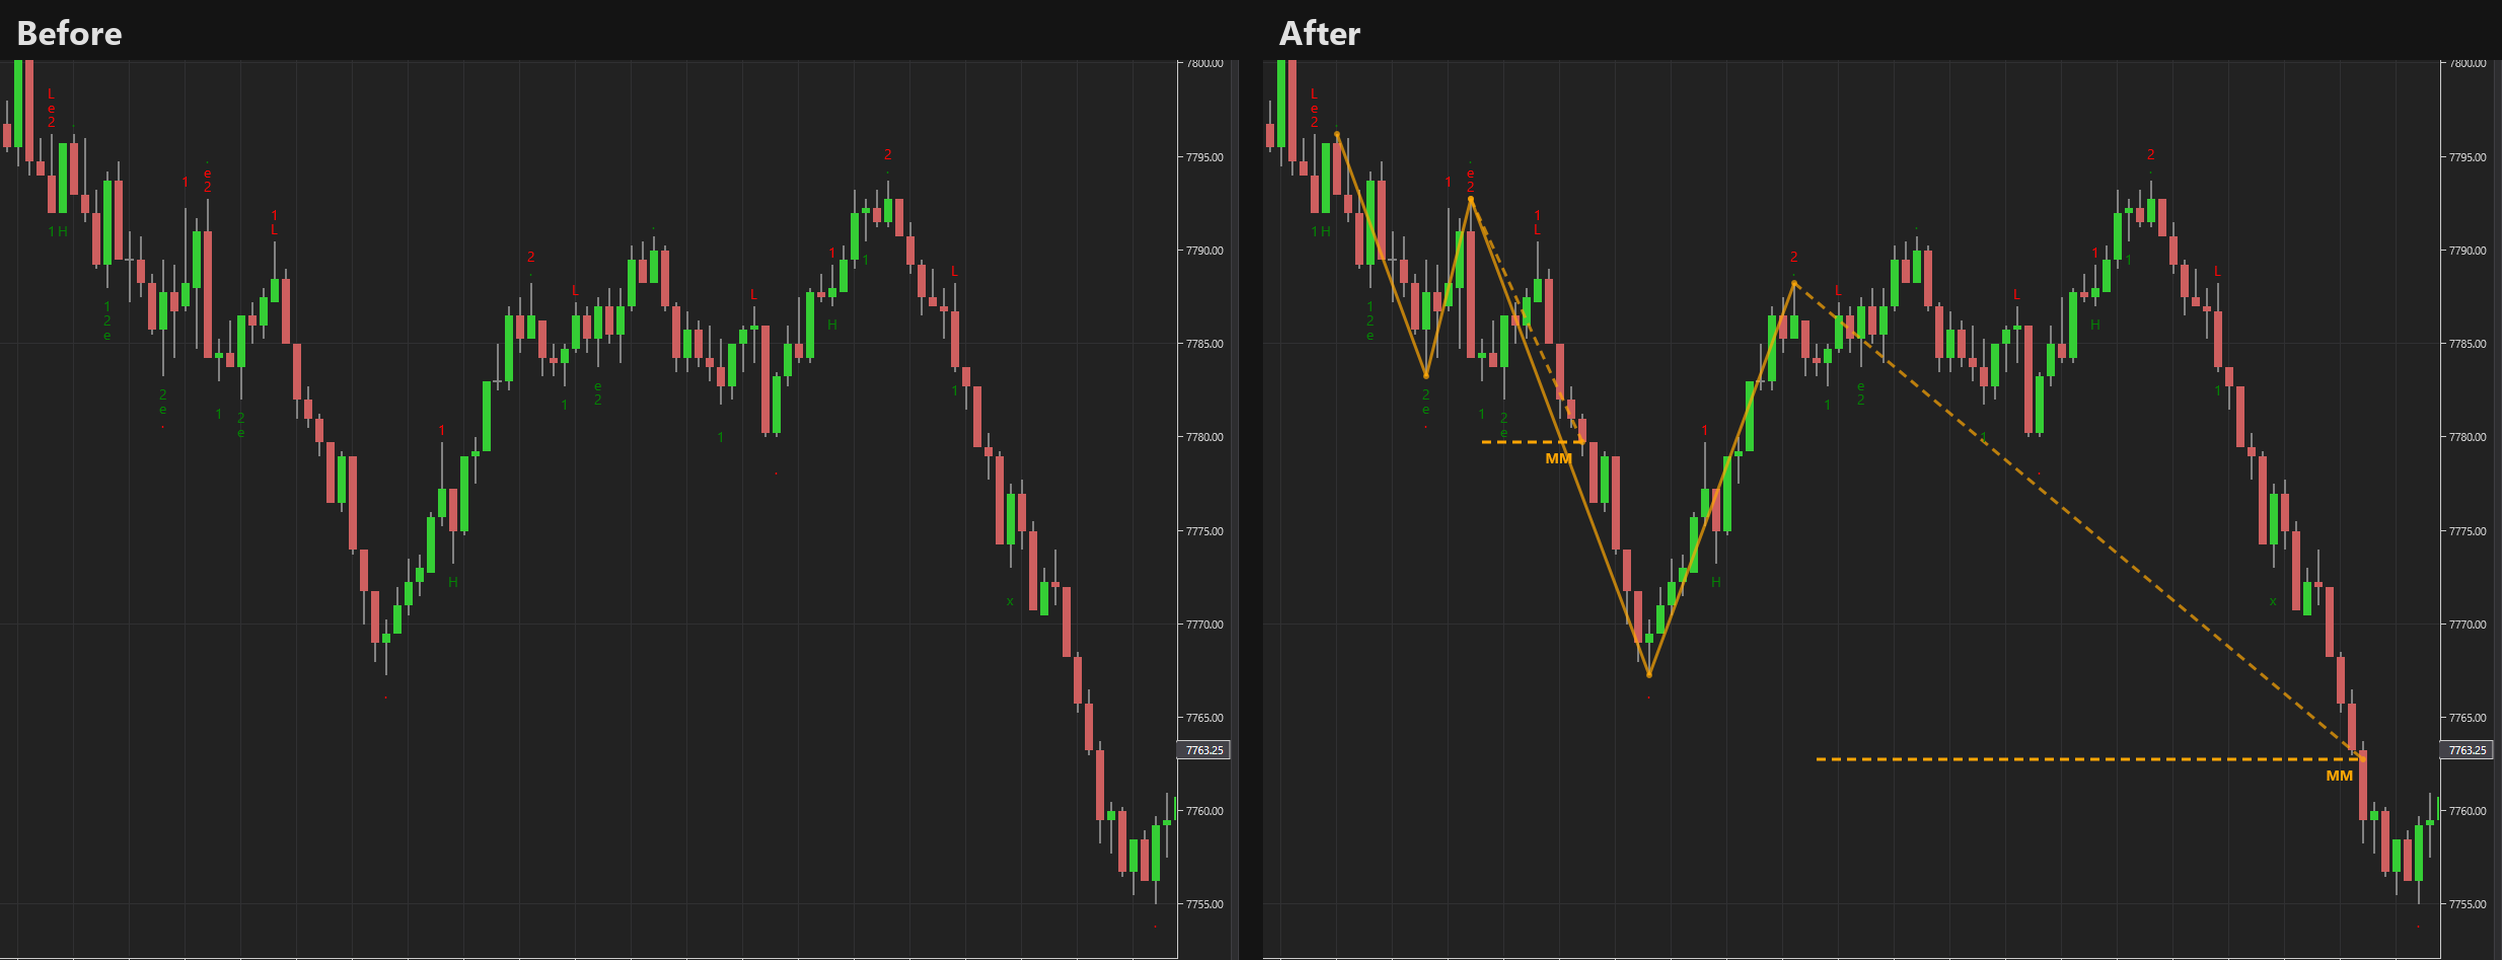
Task: Click the 7755.00 axis label in Before chart
Action: (x=1204, y=904)
